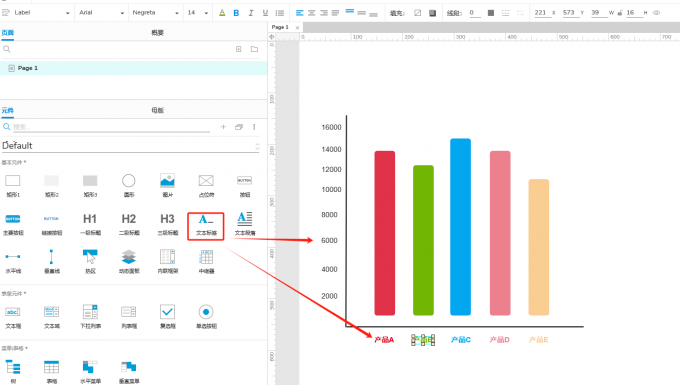Open the Negreta font style dropdown
The height and width of the screenshot is (385, 680).
click(x=155, y=13)
